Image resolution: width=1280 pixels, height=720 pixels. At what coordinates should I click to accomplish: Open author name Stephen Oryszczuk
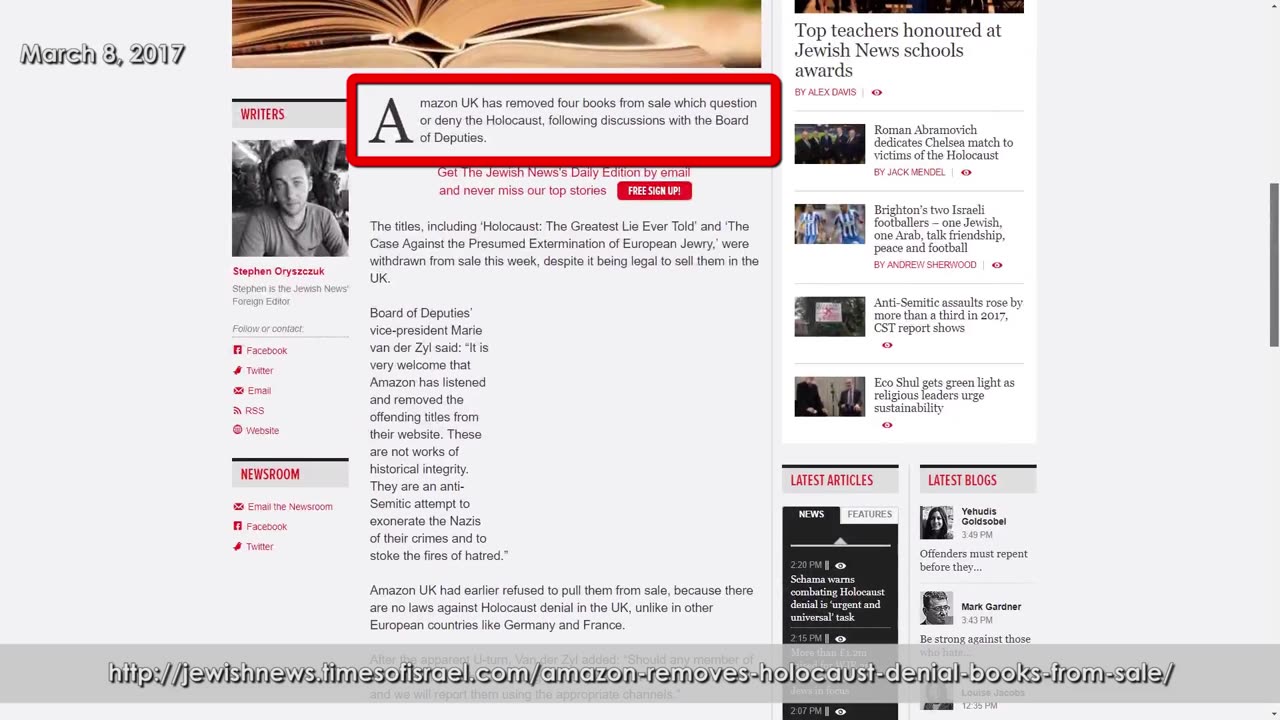[278, 271]
